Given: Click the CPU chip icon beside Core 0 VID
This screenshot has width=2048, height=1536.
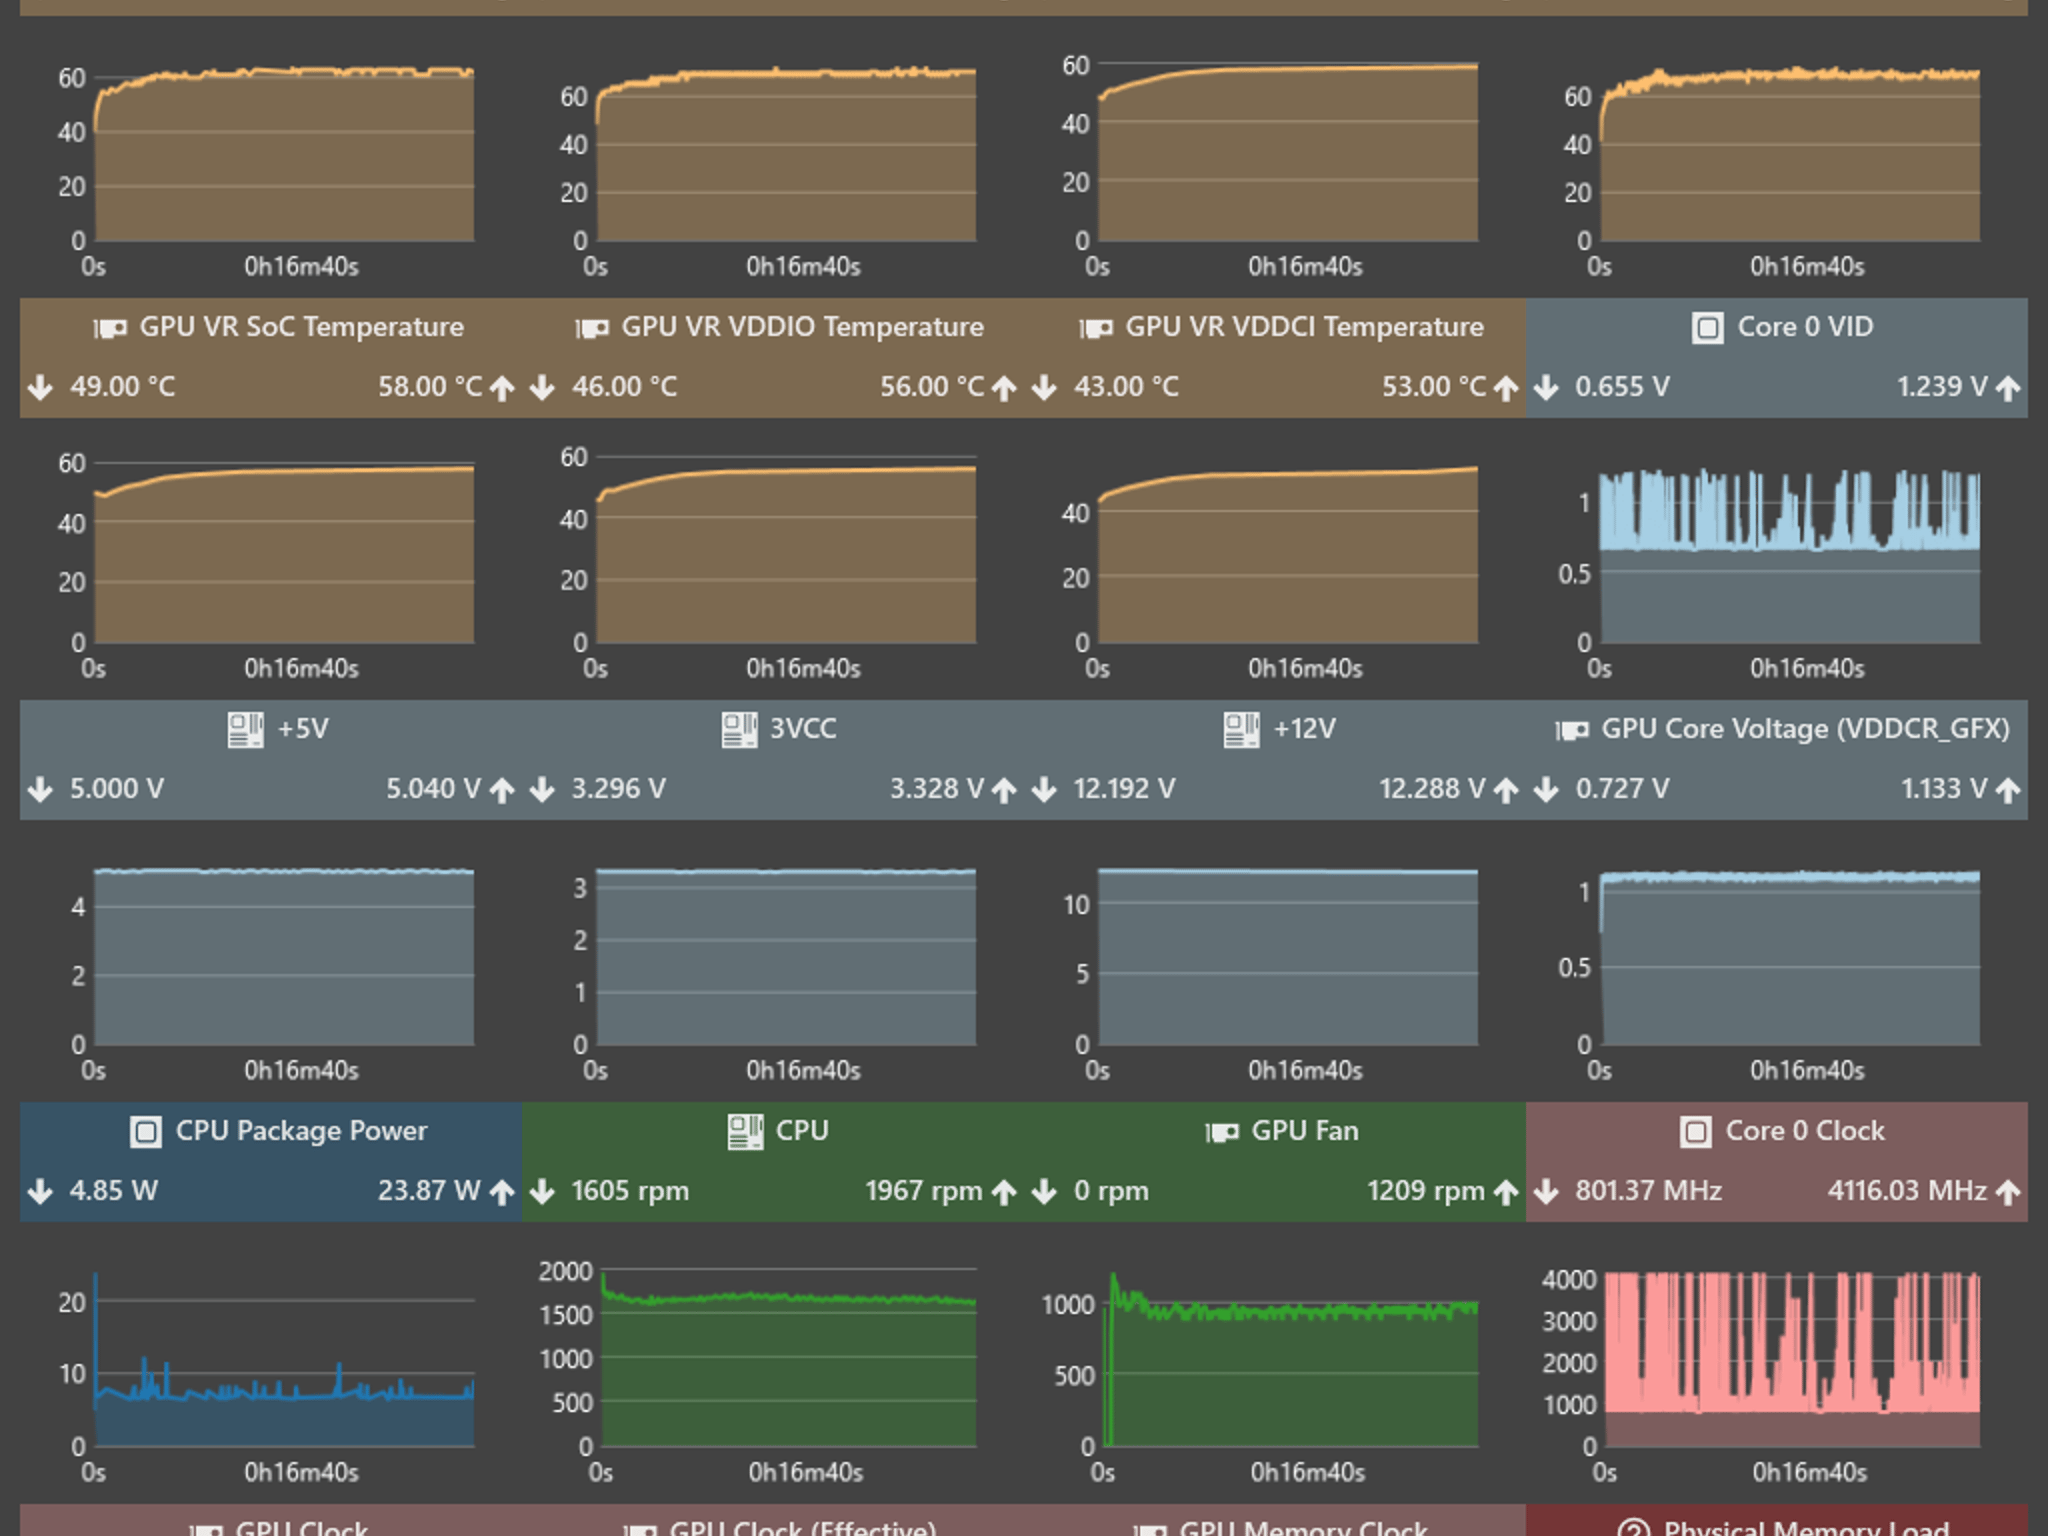Looking at the screenshot, I should pyautogui.click(x=1707, y=328).
